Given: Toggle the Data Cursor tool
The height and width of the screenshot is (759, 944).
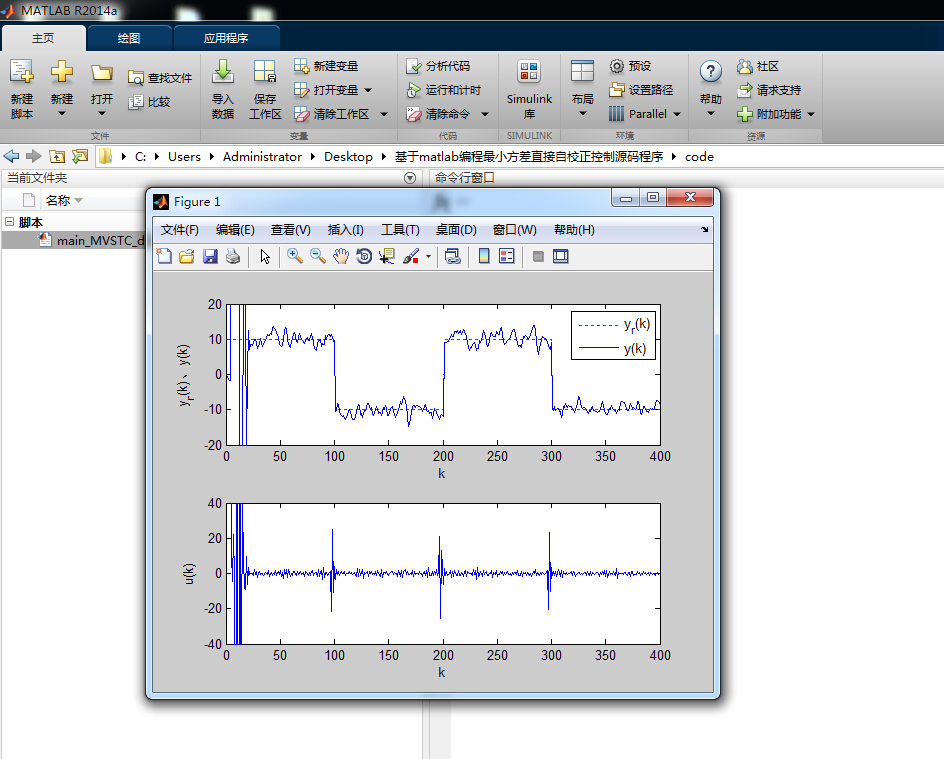Looking at the screenshot, I should point(387,256).
